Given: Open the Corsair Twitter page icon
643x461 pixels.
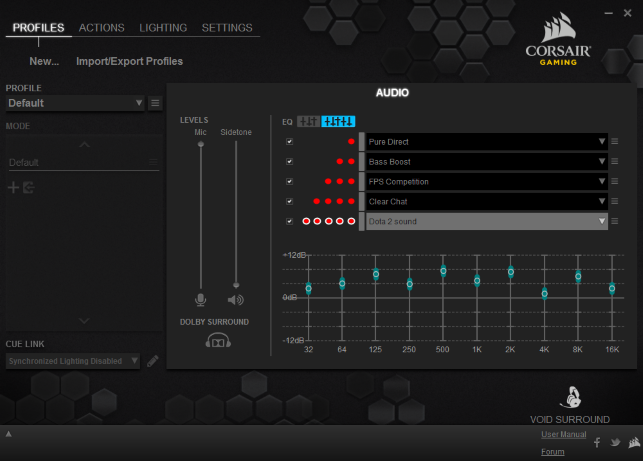Looking at the screenshot, I should tap(615, 442).
